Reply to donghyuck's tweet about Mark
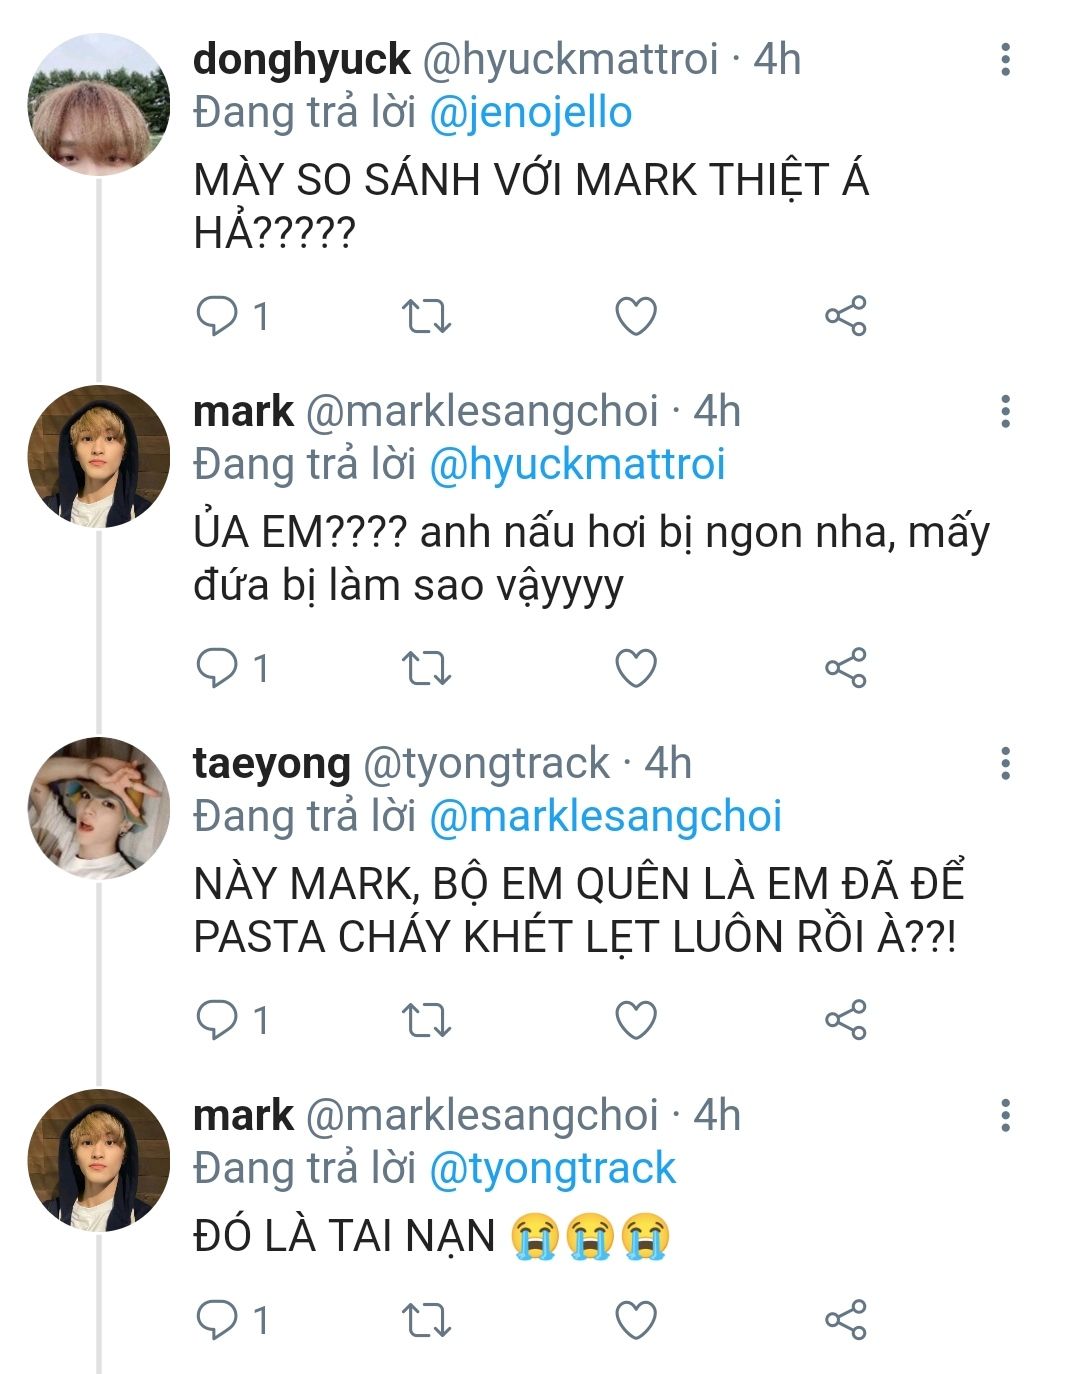The image size is (1080, 1374). 217,317
